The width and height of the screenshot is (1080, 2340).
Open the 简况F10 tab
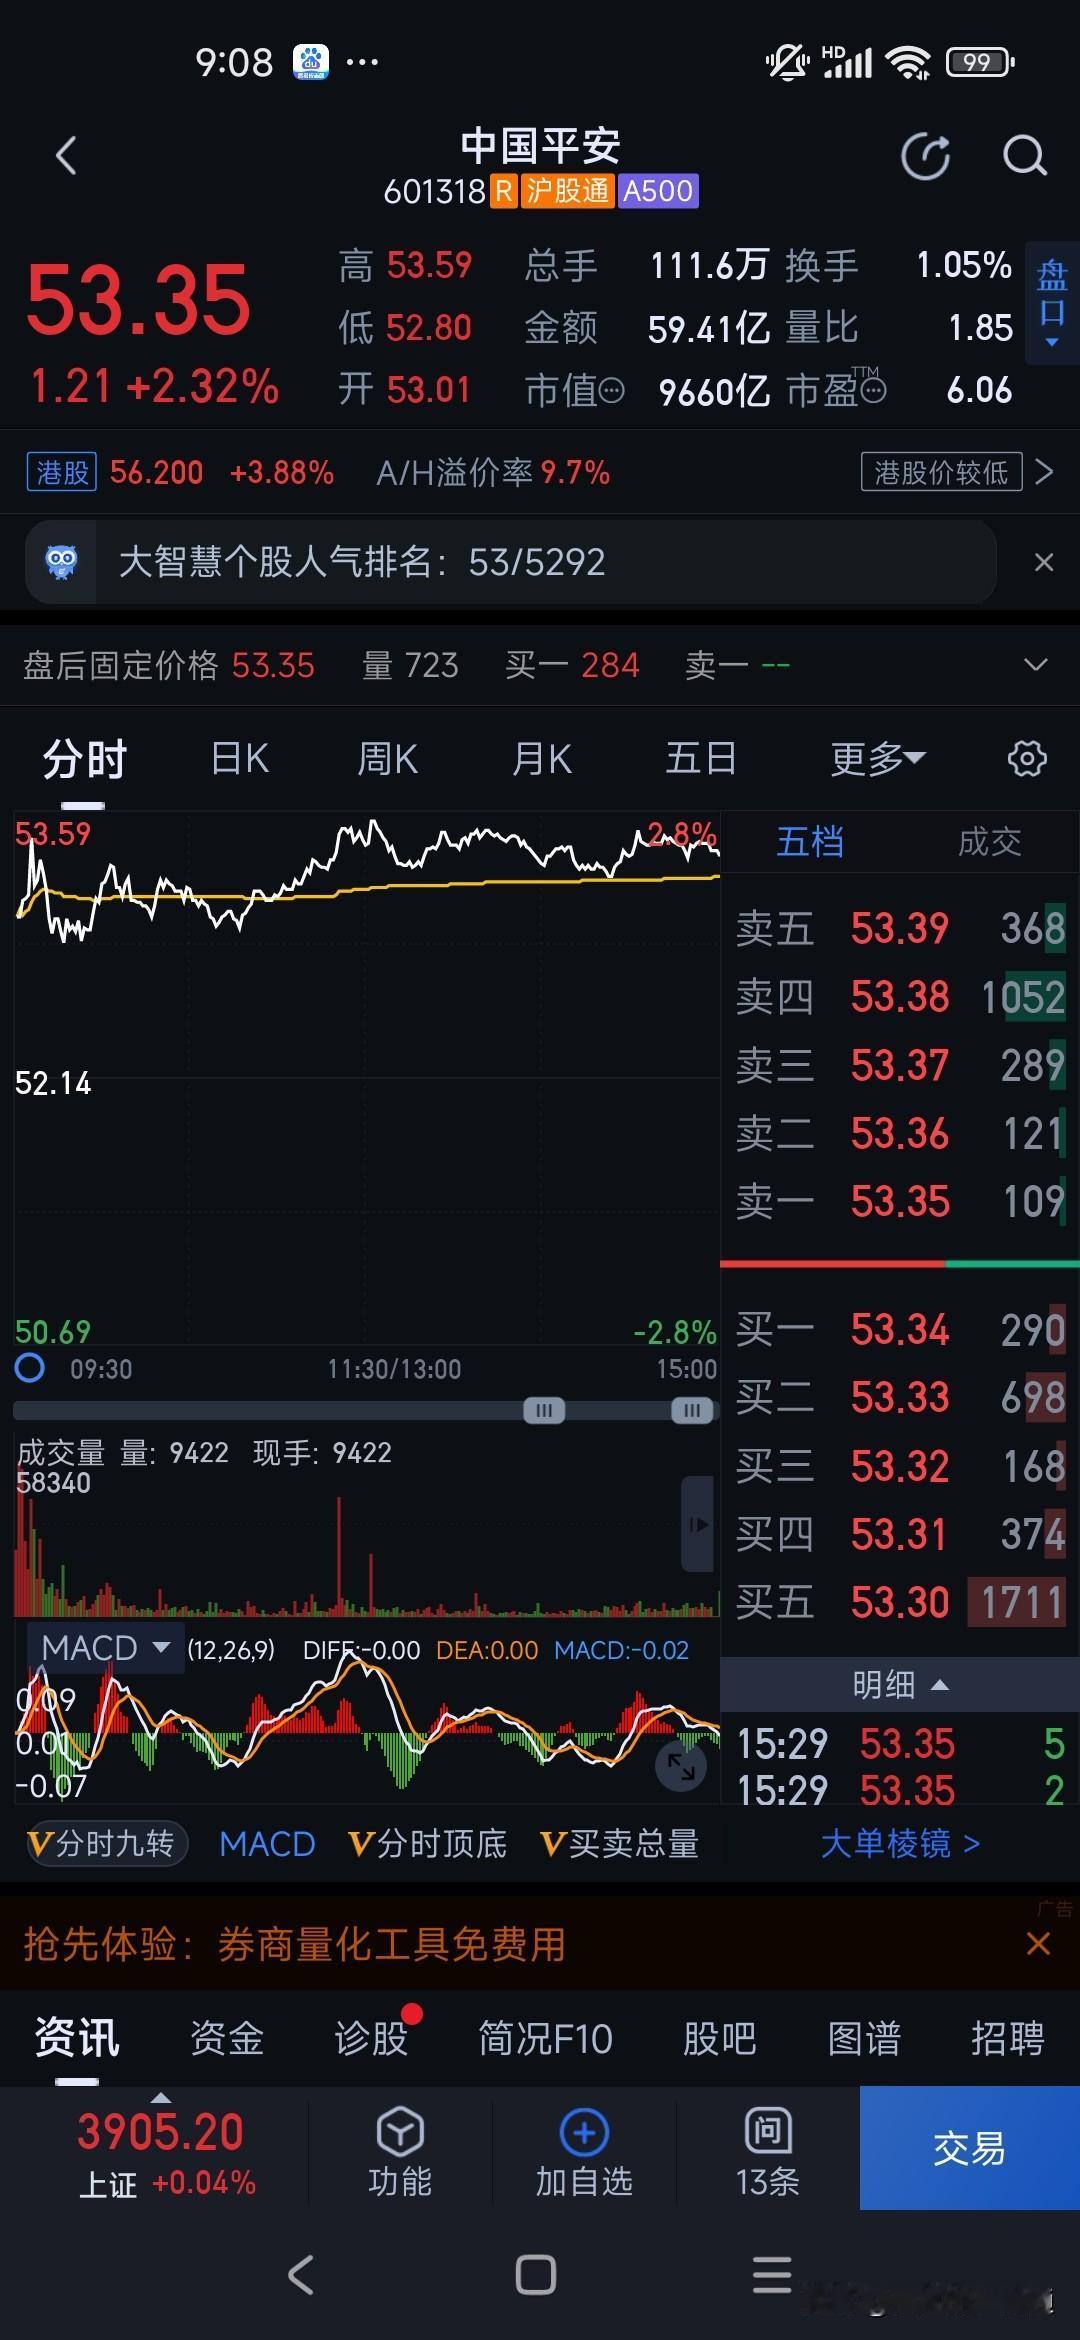[x=545, y=2037]
